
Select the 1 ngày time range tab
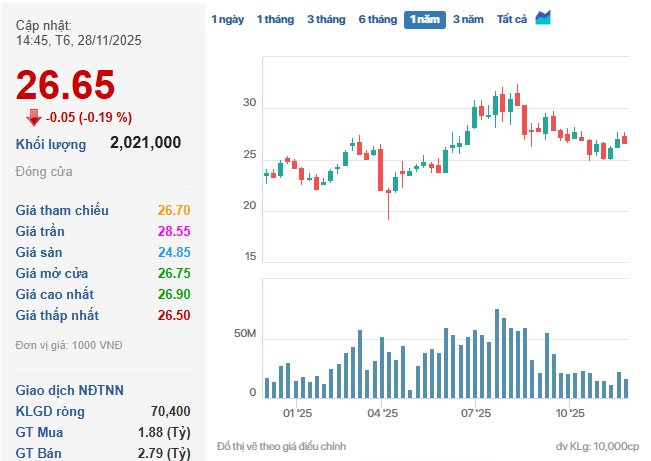click(228, 19)
